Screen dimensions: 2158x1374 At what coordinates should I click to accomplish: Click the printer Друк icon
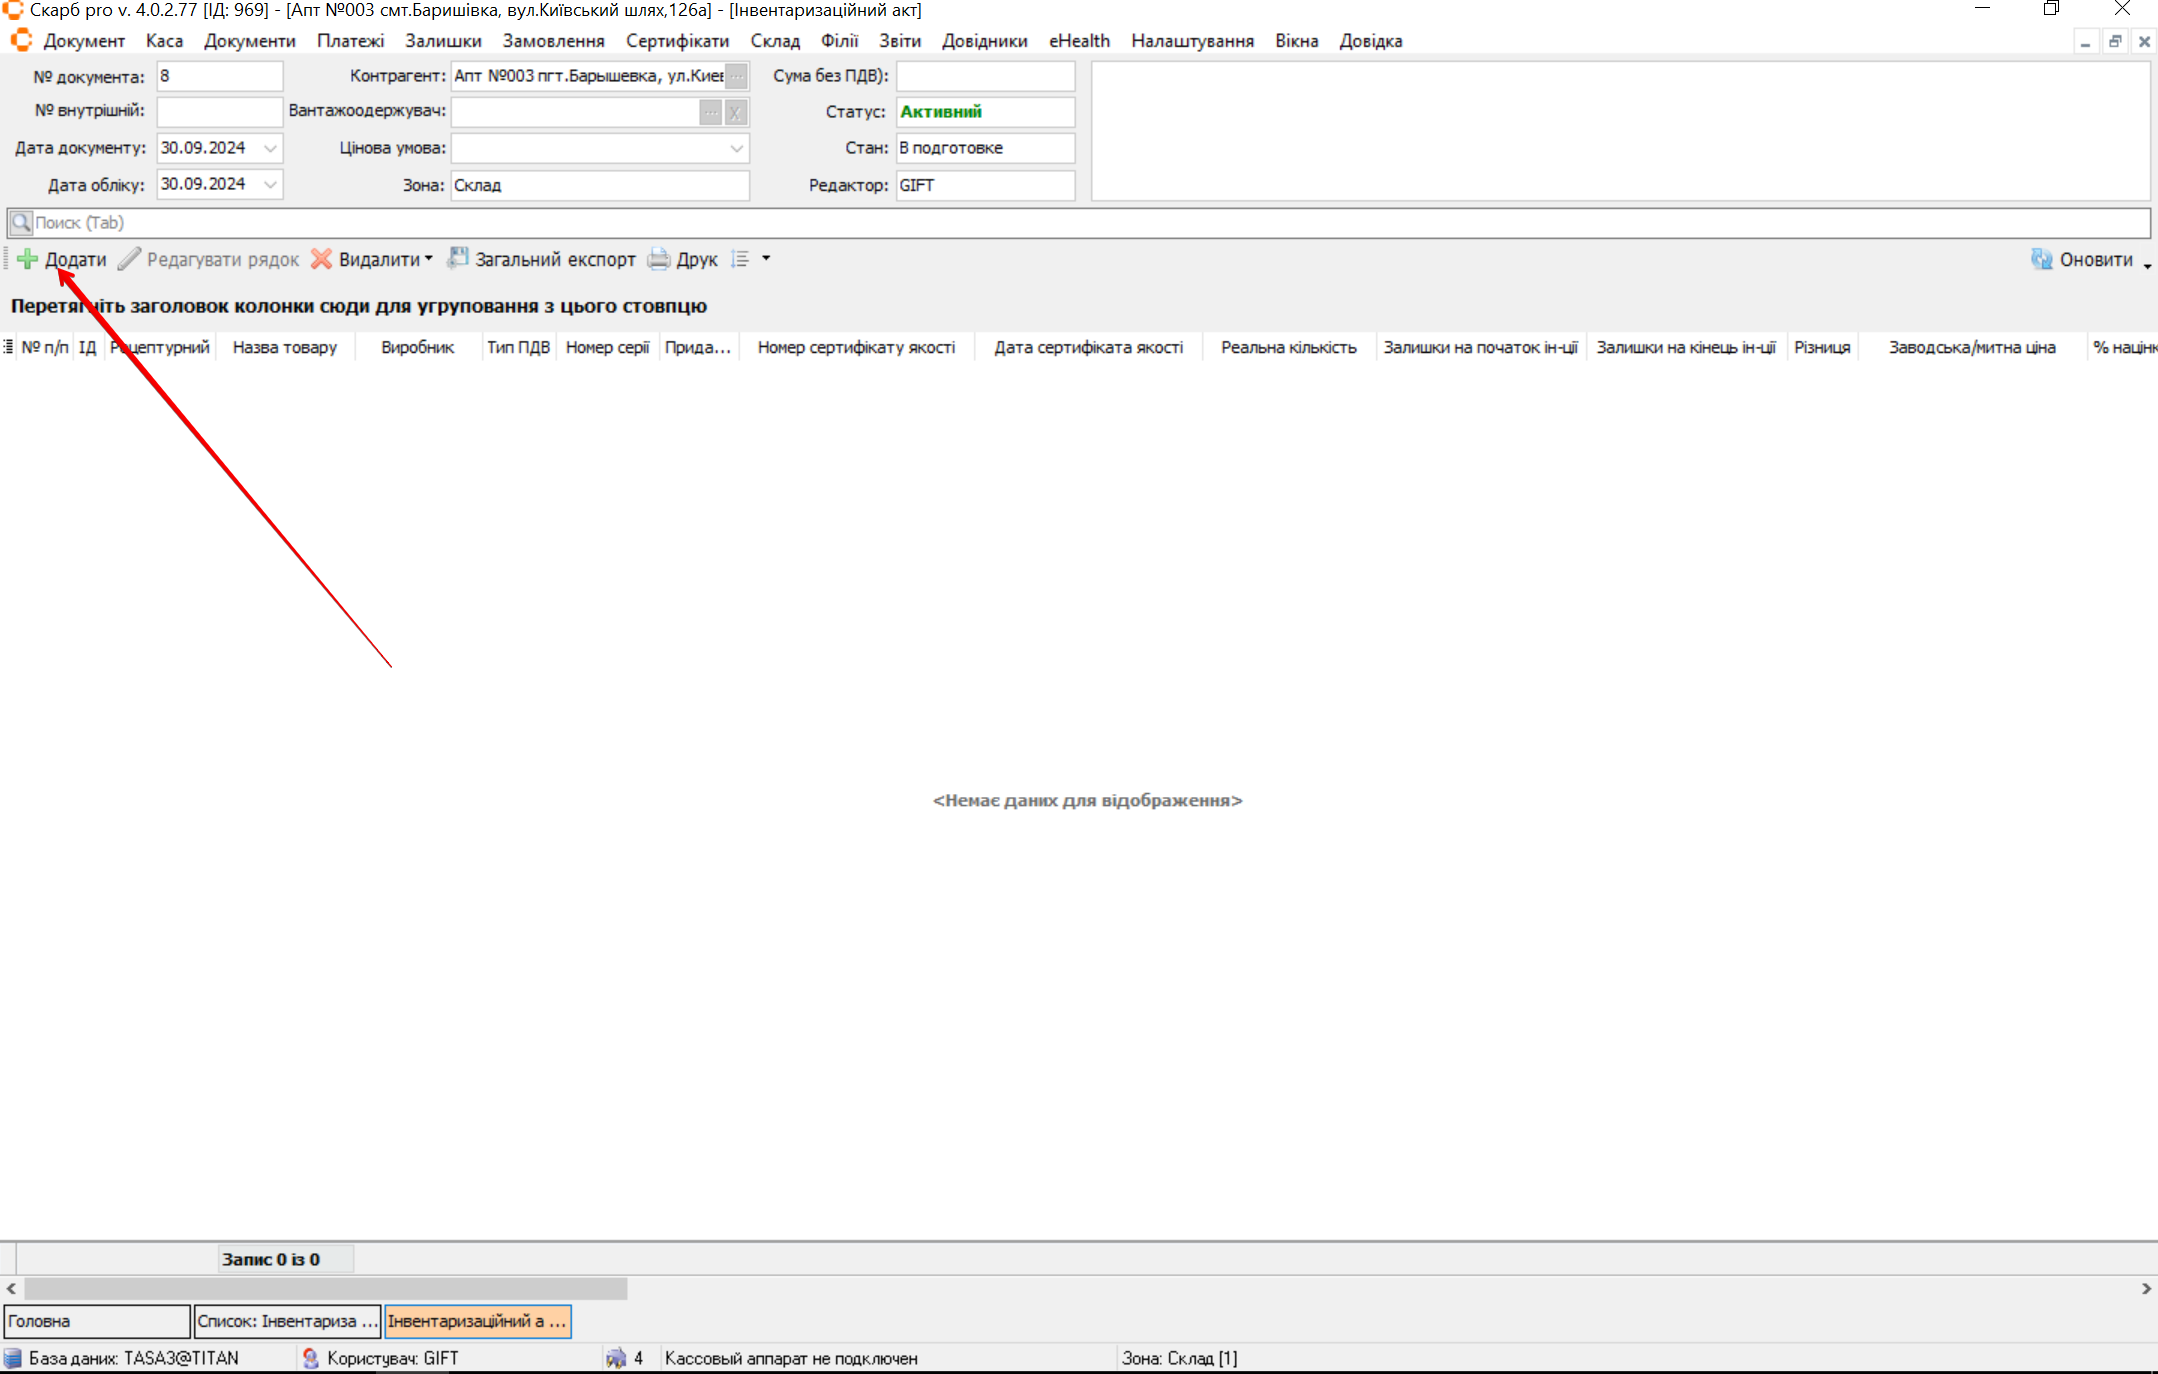point(658,259)
